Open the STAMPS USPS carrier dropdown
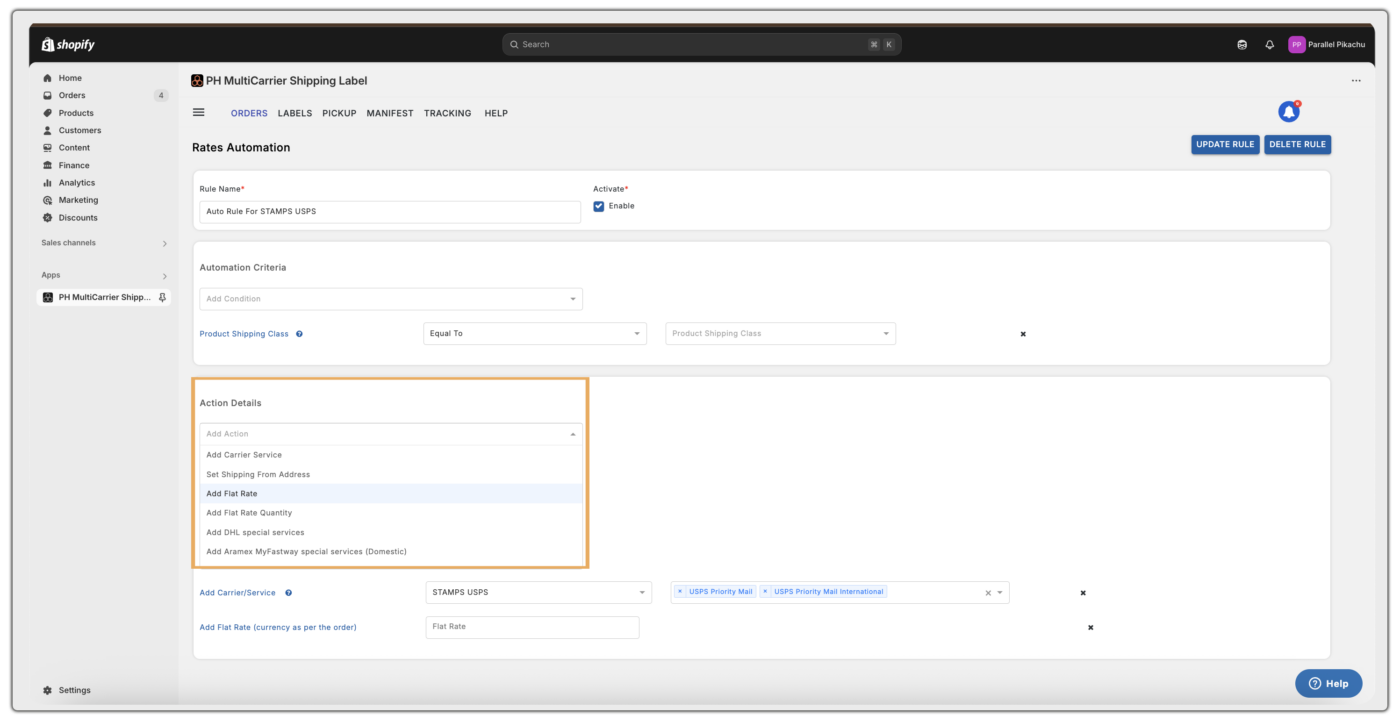The width and height of the screenshot is (1400, 722). coord(539,593)
